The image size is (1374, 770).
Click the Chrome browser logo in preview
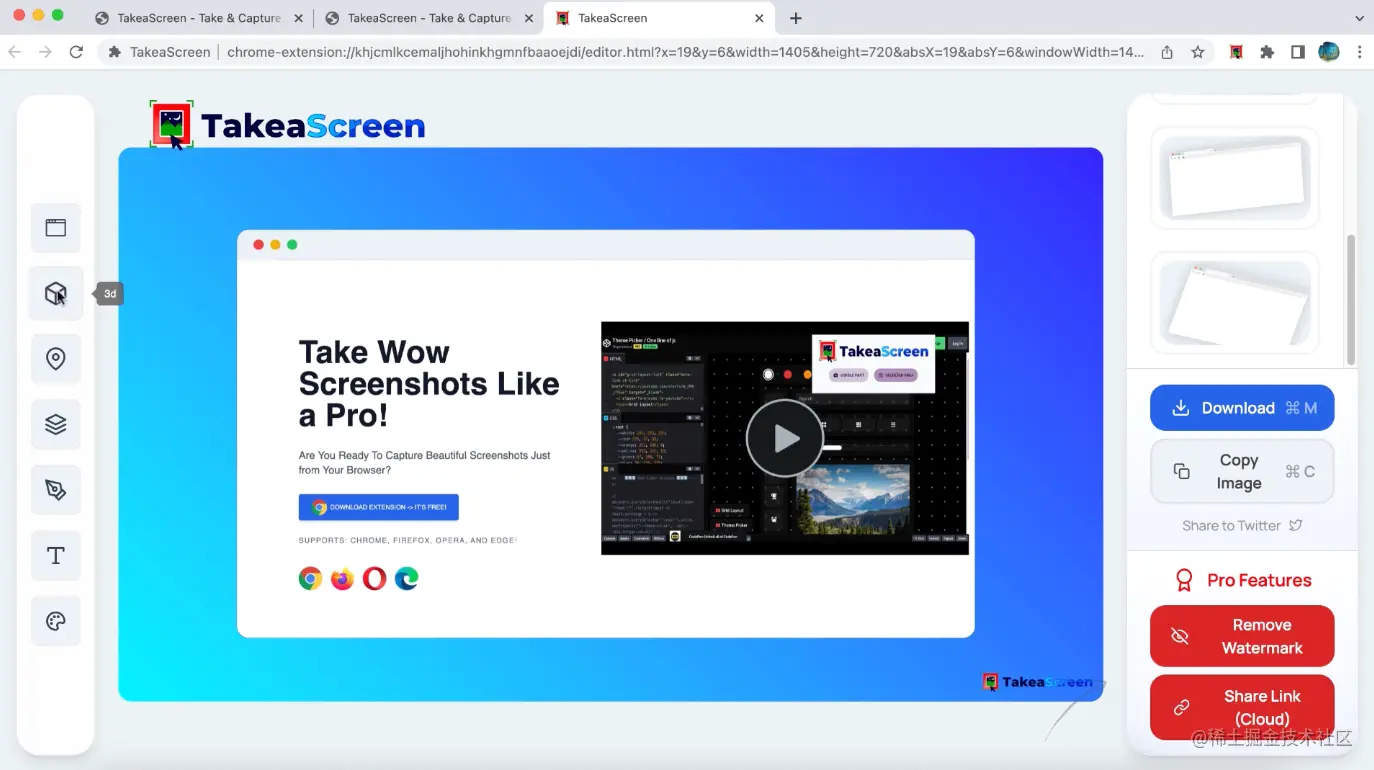(311, 578)
